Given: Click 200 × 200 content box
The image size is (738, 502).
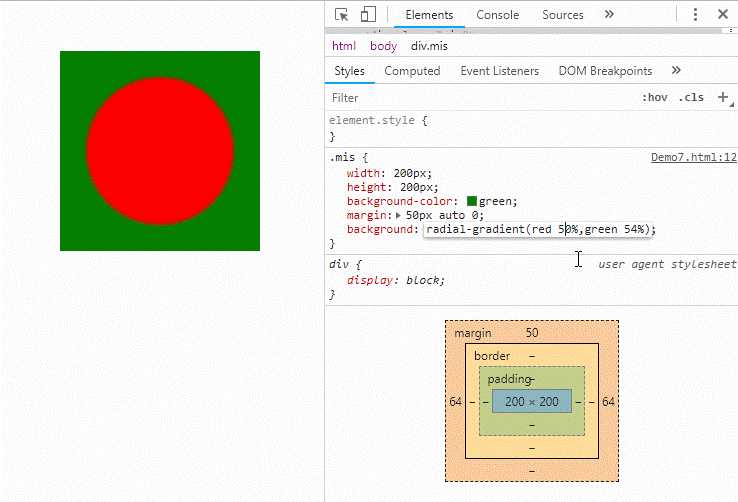Looking at the screenshot, I should pyautogui.click(x=532, y=401).
